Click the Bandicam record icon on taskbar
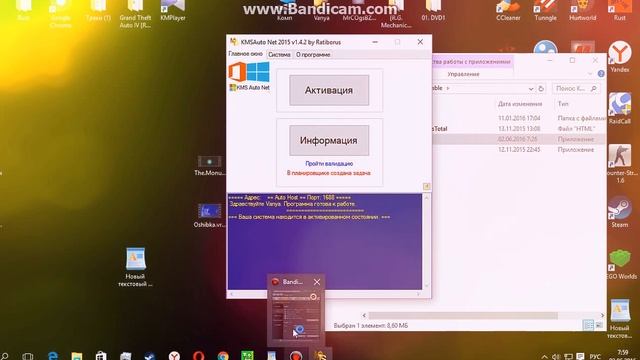The width and height of the screenshot is (640, 360). [296, 356]
